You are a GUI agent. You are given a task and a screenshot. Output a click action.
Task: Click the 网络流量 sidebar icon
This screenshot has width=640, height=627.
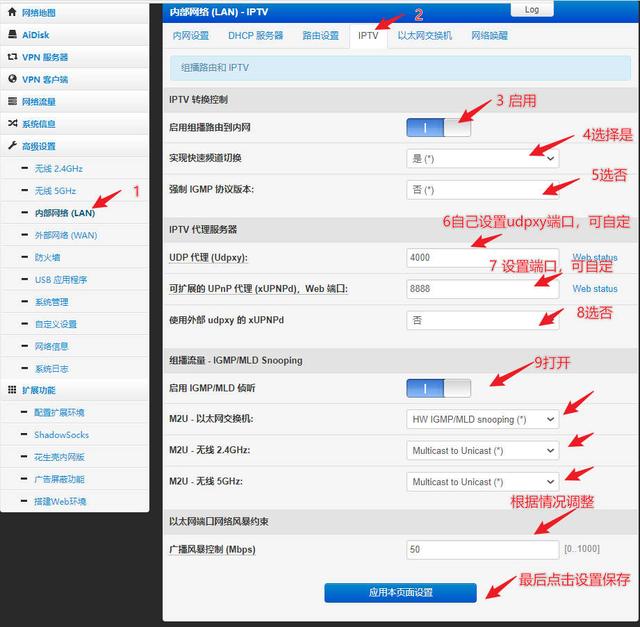13,101
